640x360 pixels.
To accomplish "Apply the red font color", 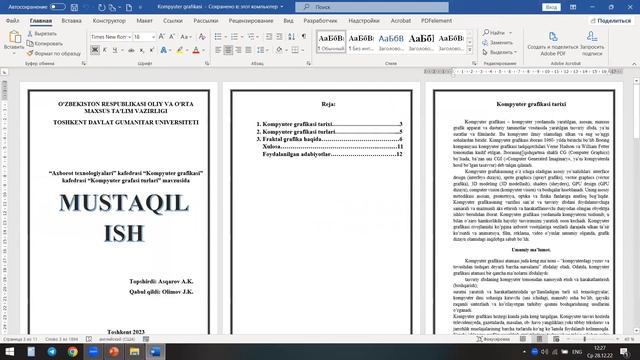I will 196,50.
